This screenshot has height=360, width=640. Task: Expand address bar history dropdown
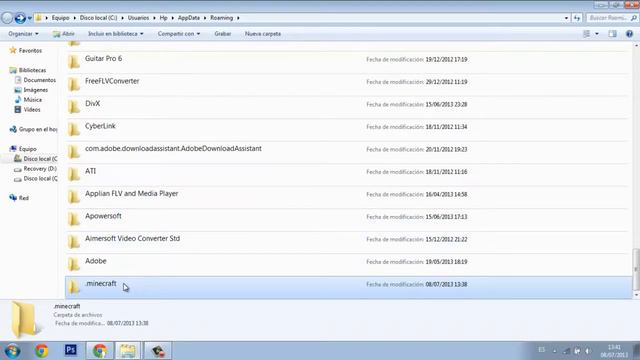[x=566, y=18]
